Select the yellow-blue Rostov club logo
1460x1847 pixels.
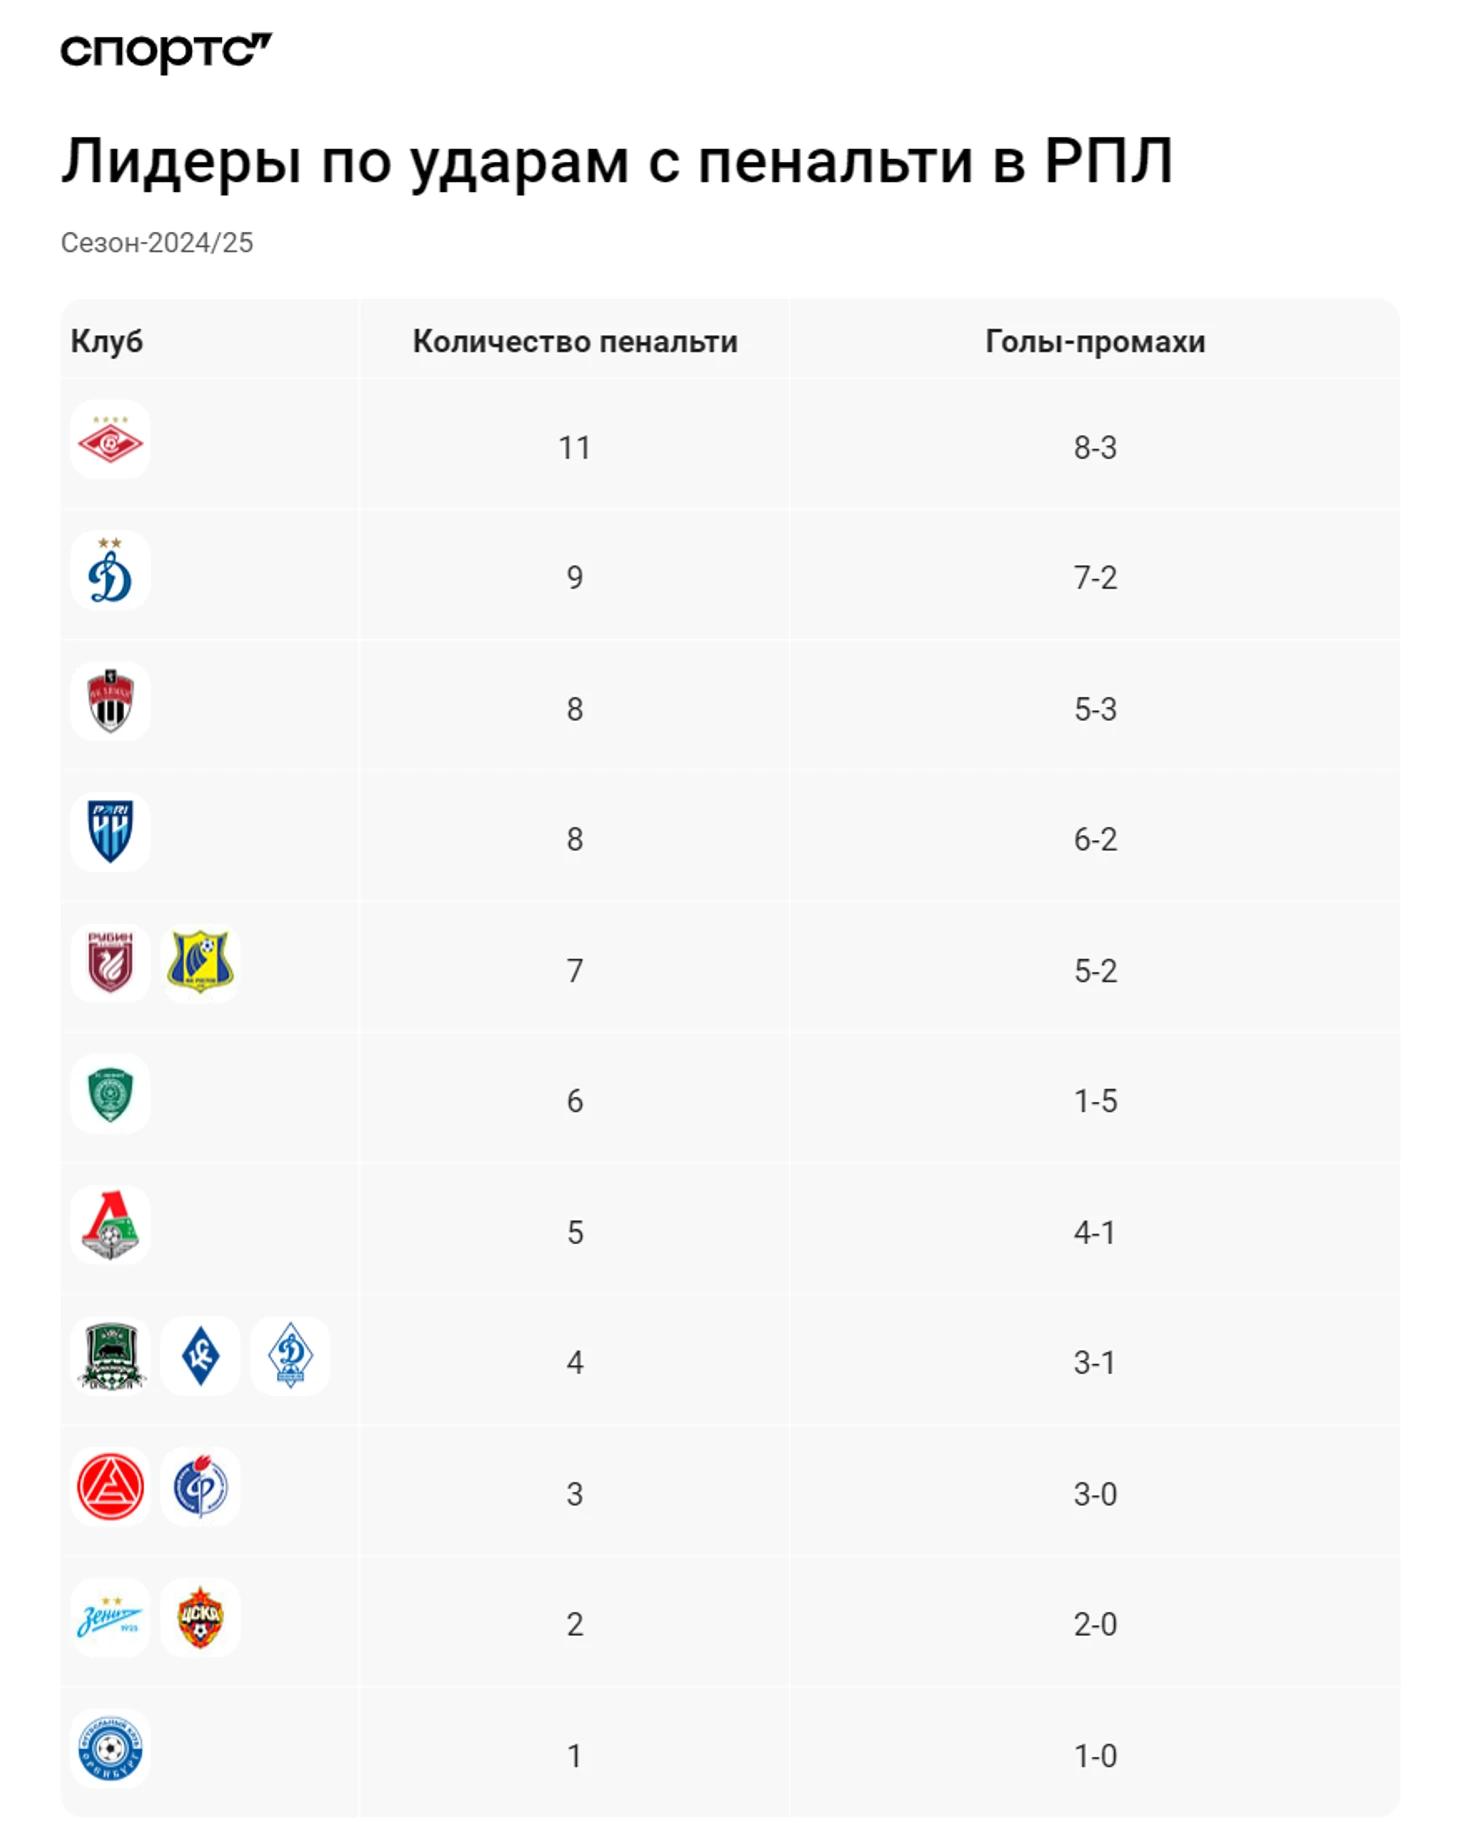200,963
